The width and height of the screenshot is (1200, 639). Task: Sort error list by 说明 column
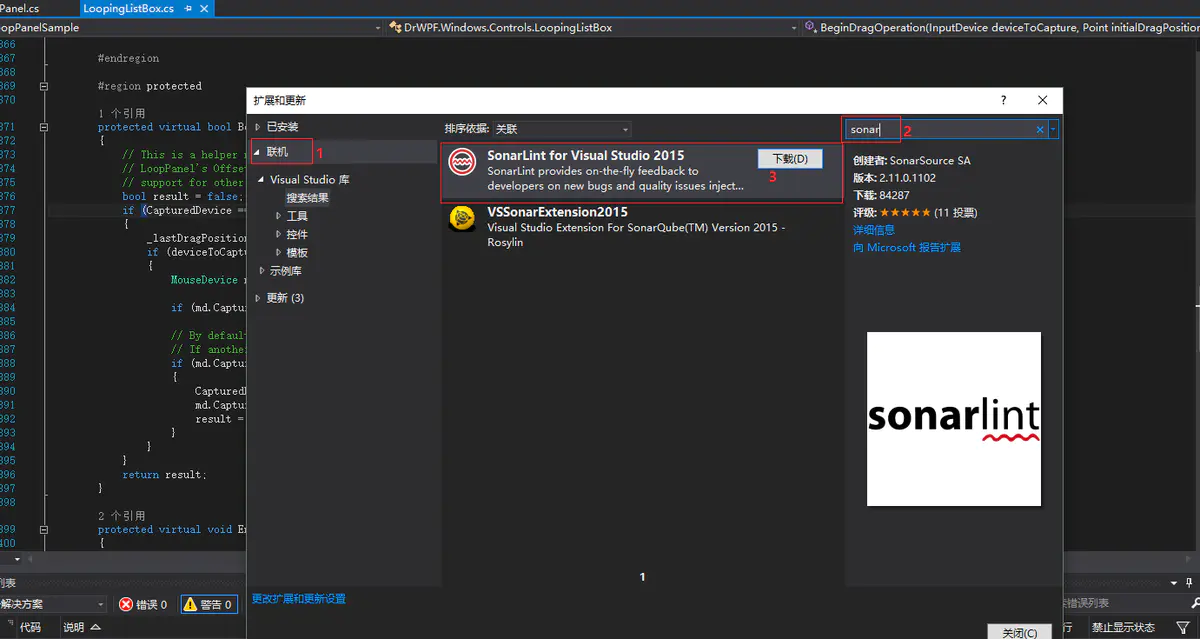[x=74, y=628]
